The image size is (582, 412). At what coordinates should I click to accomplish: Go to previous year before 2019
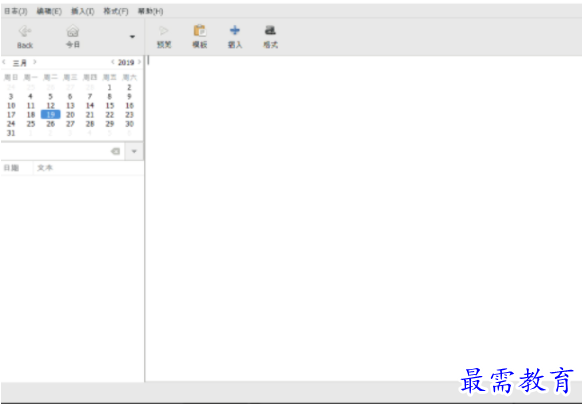coord(112,62)
